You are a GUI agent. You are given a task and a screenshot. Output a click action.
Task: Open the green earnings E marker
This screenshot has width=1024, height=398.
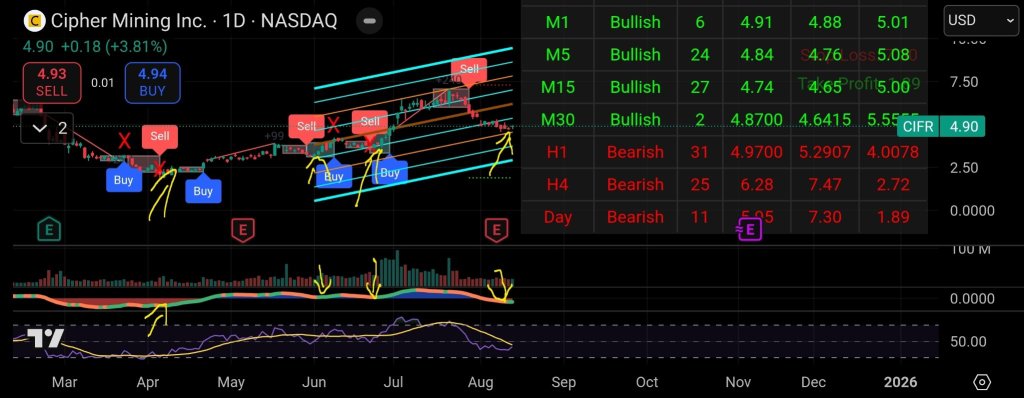click(49, 229)
